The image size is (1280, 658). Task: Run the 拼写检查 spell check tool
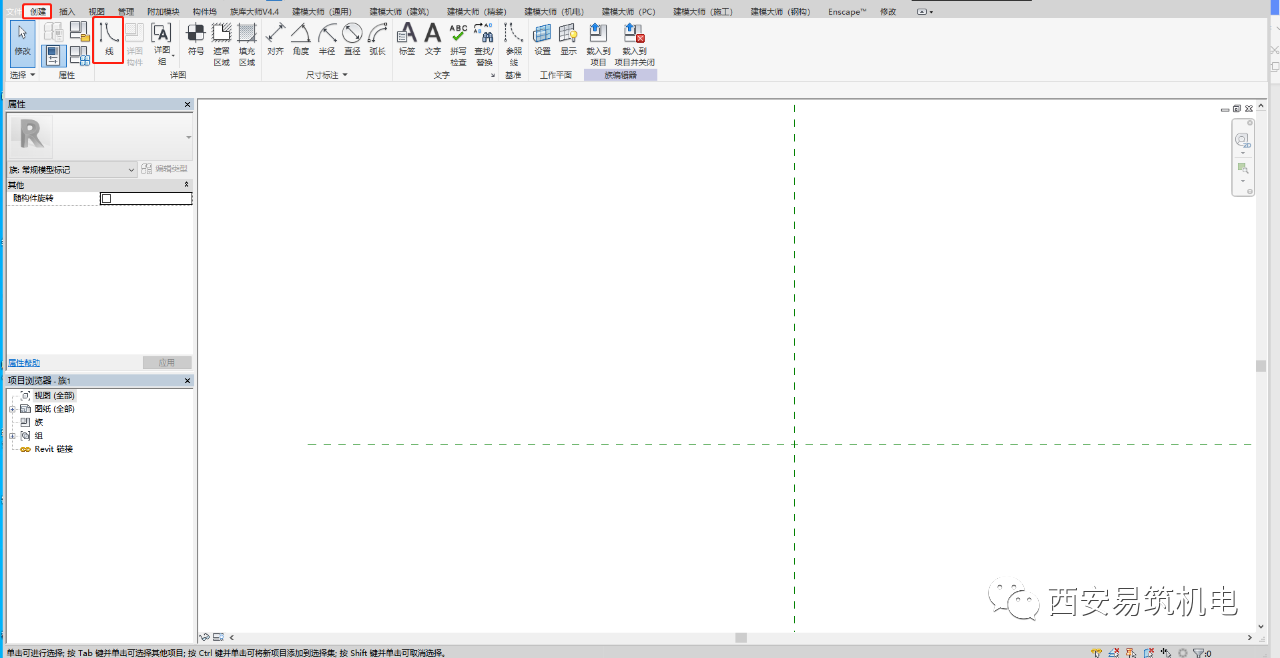[458, 44]
